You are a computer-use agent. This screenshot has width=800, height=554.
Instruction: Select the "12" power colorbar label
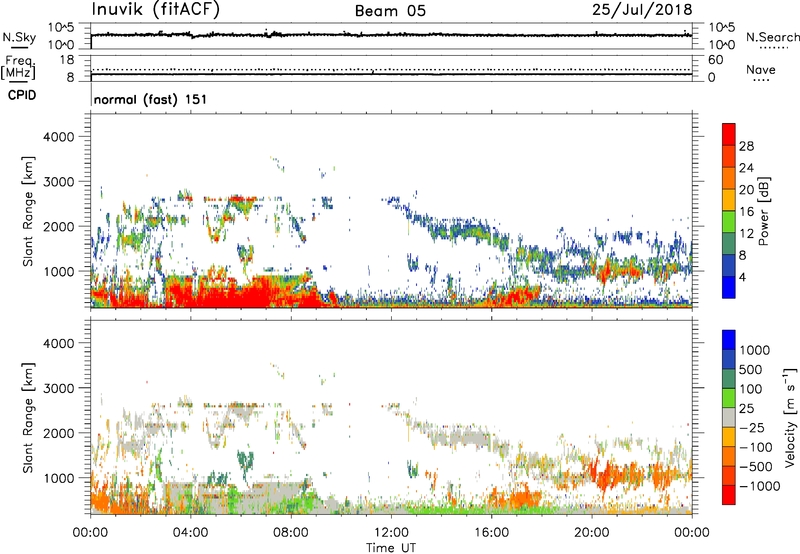coord(746,234)
